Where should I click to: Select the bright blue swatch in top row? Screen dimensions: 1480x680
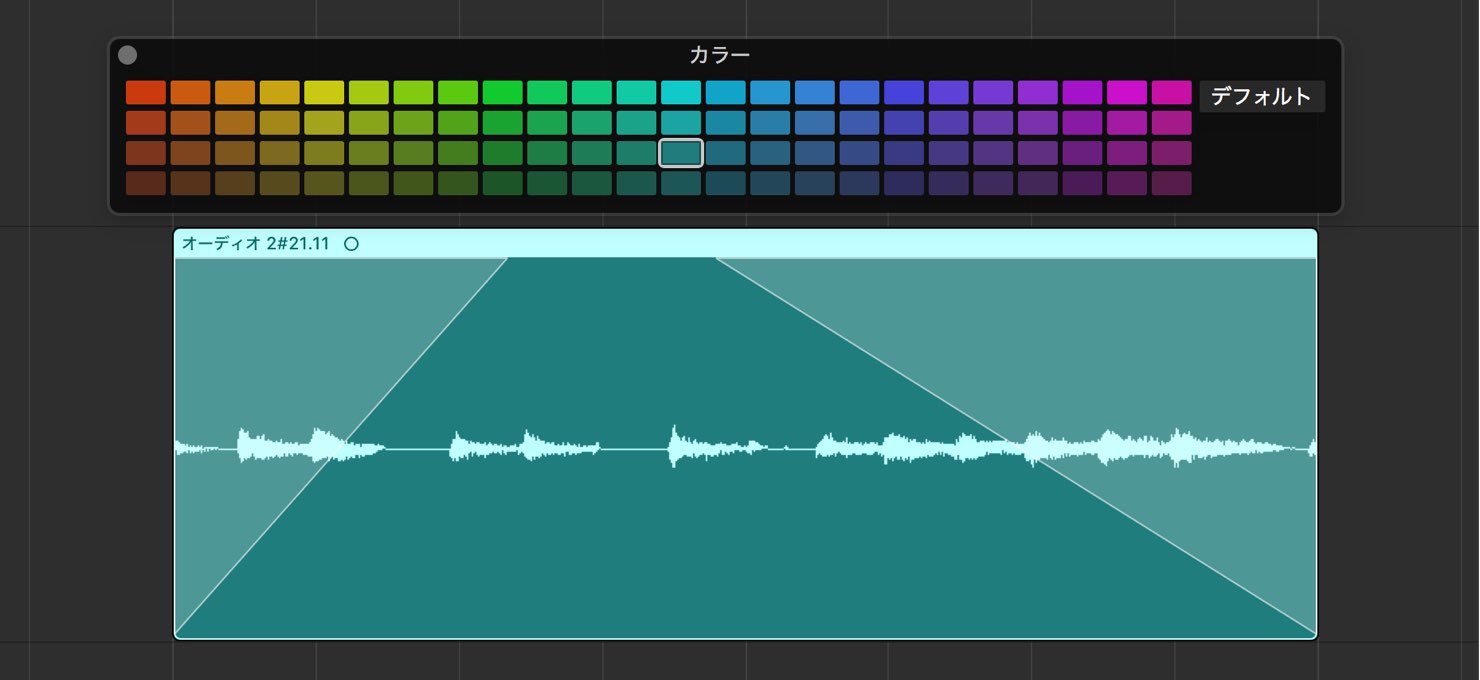(x=859, y=93)
